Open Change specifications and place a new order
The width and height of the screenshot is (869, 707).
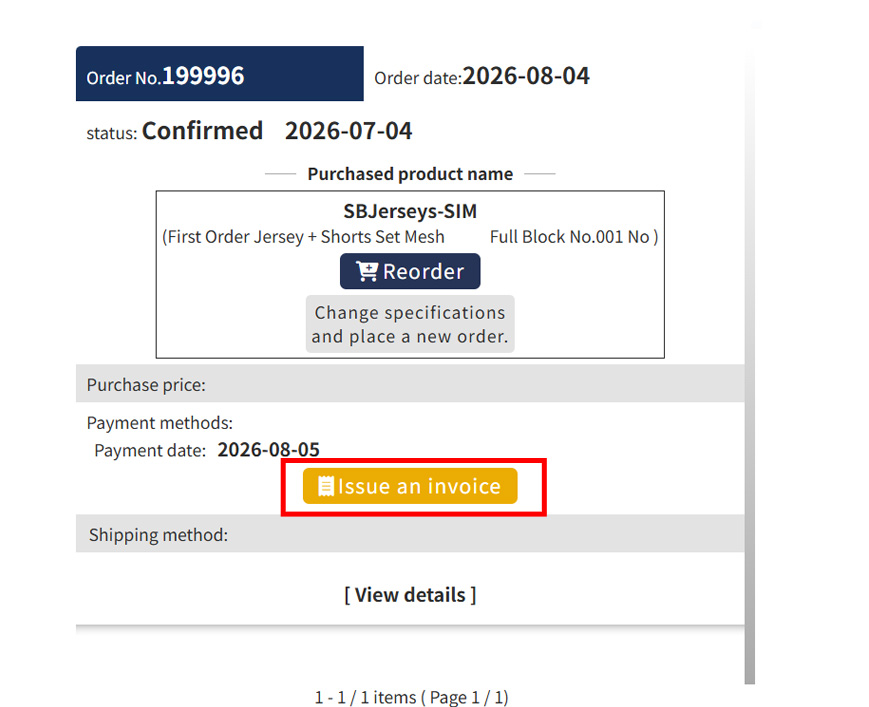pos(410,324)
